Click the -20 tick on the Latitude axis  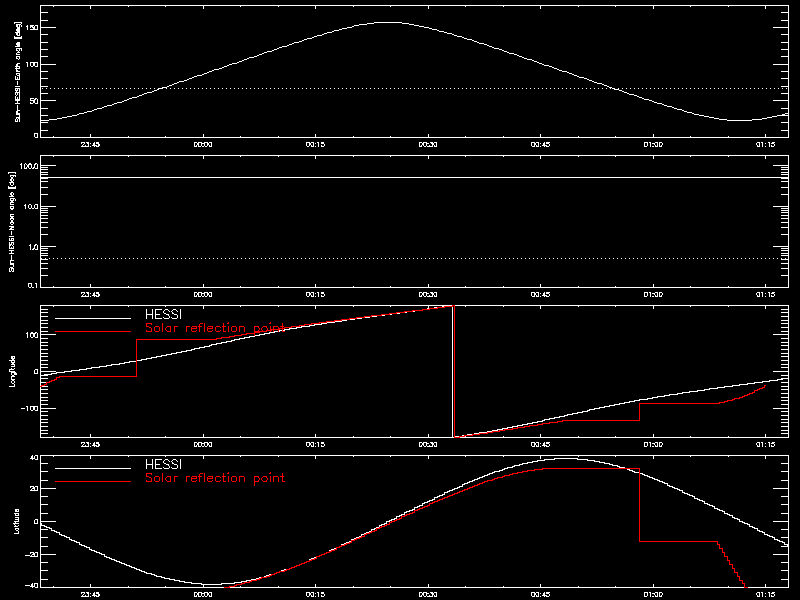point(31,555)
